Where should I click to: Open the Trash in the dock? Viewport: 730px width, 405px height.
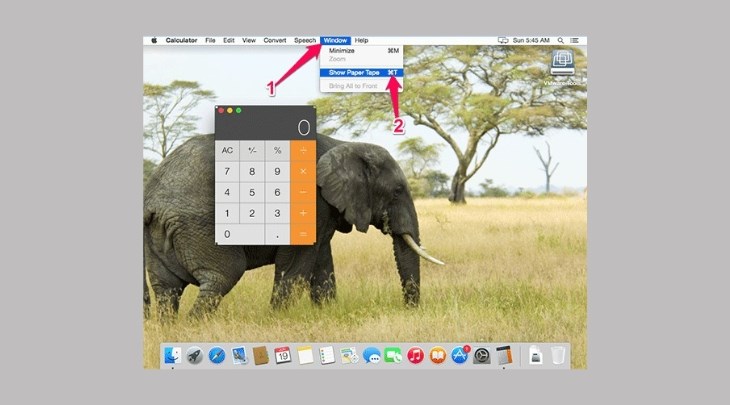pyautogui.click(x=558, y=355)
